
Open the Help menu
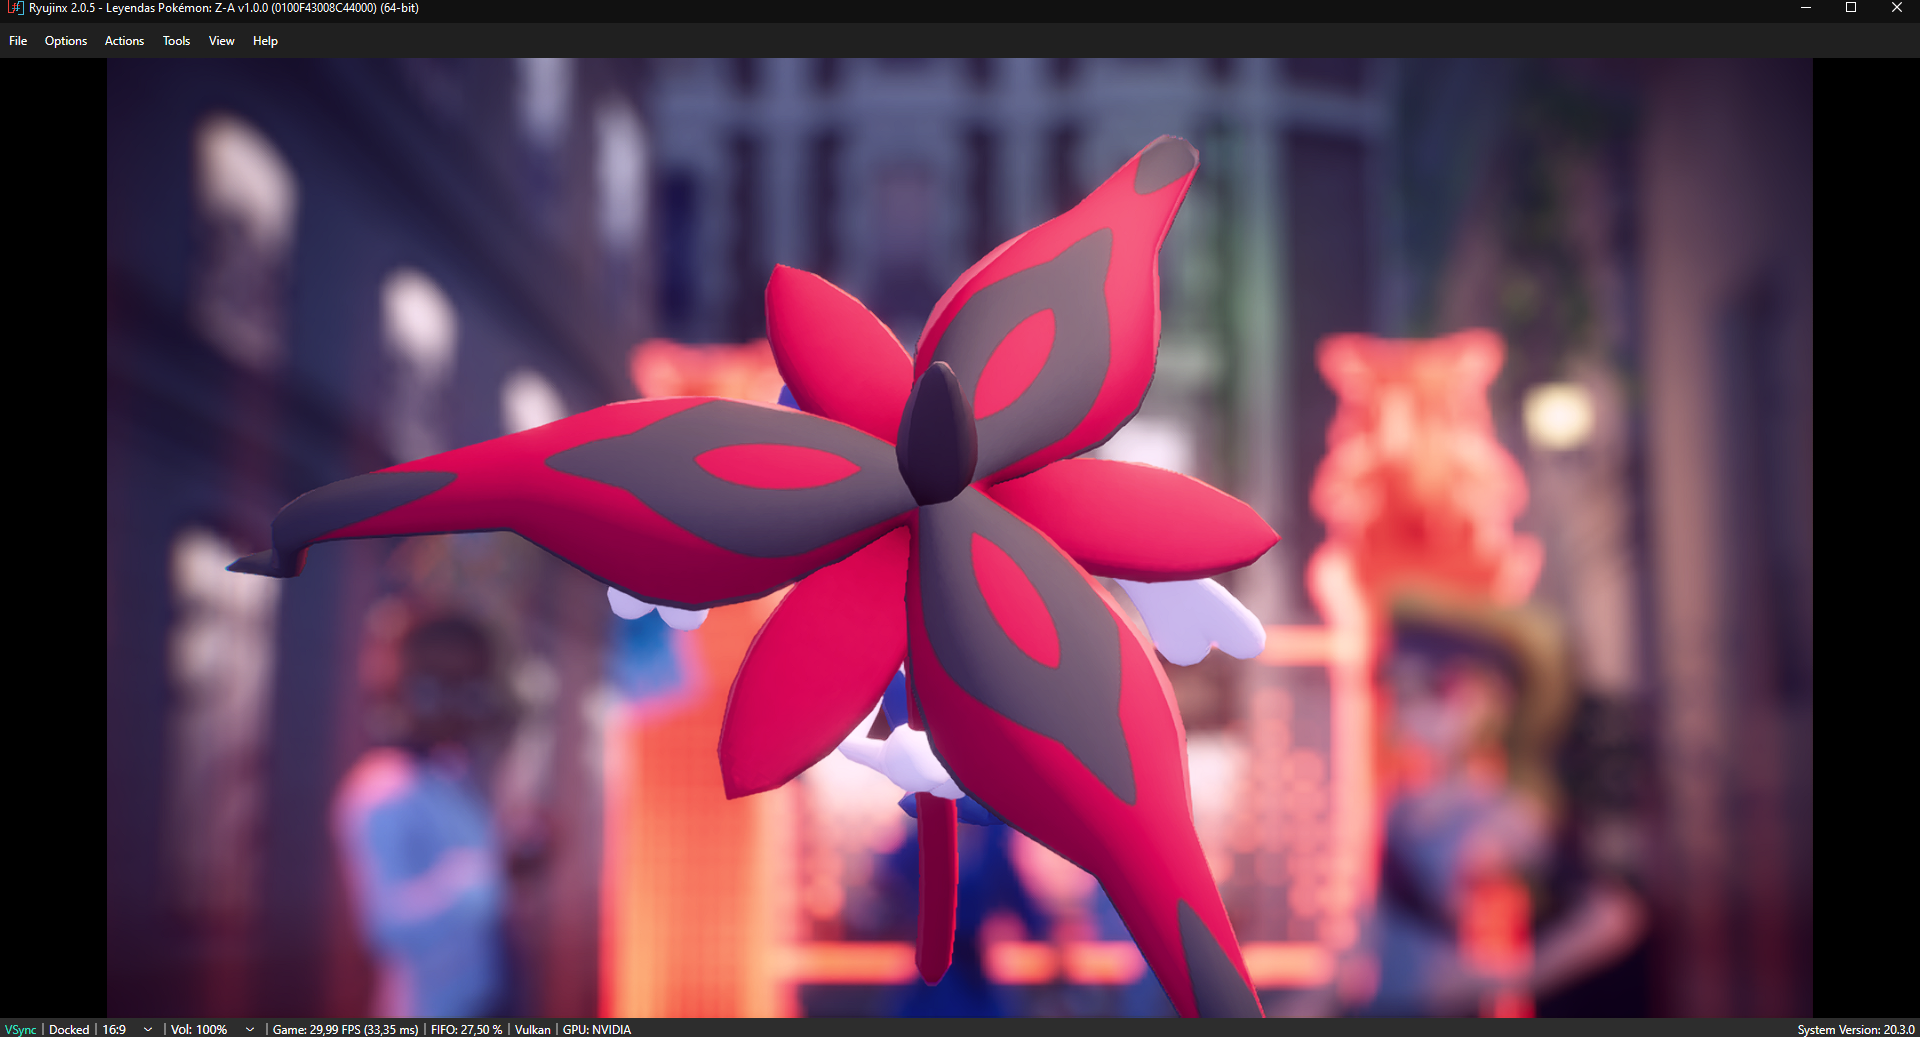pyautogui.click(x=265, y=41)
